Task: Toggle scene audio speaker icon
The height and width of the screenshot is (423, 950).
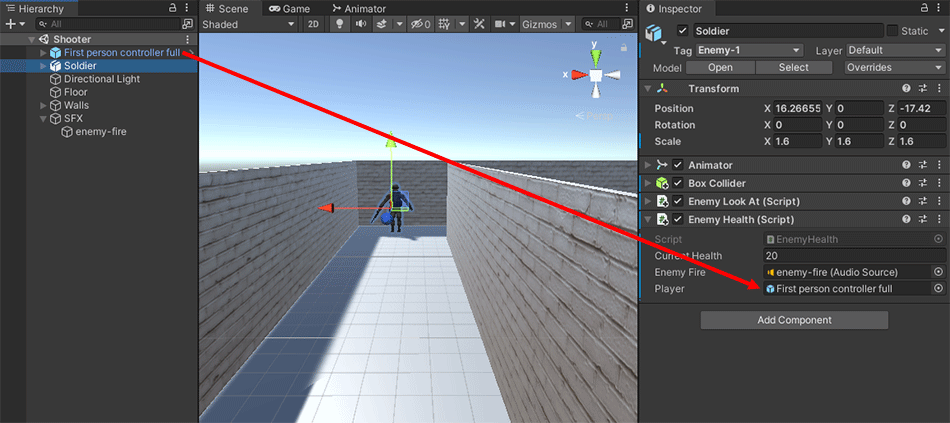Action: pos(359,24)
